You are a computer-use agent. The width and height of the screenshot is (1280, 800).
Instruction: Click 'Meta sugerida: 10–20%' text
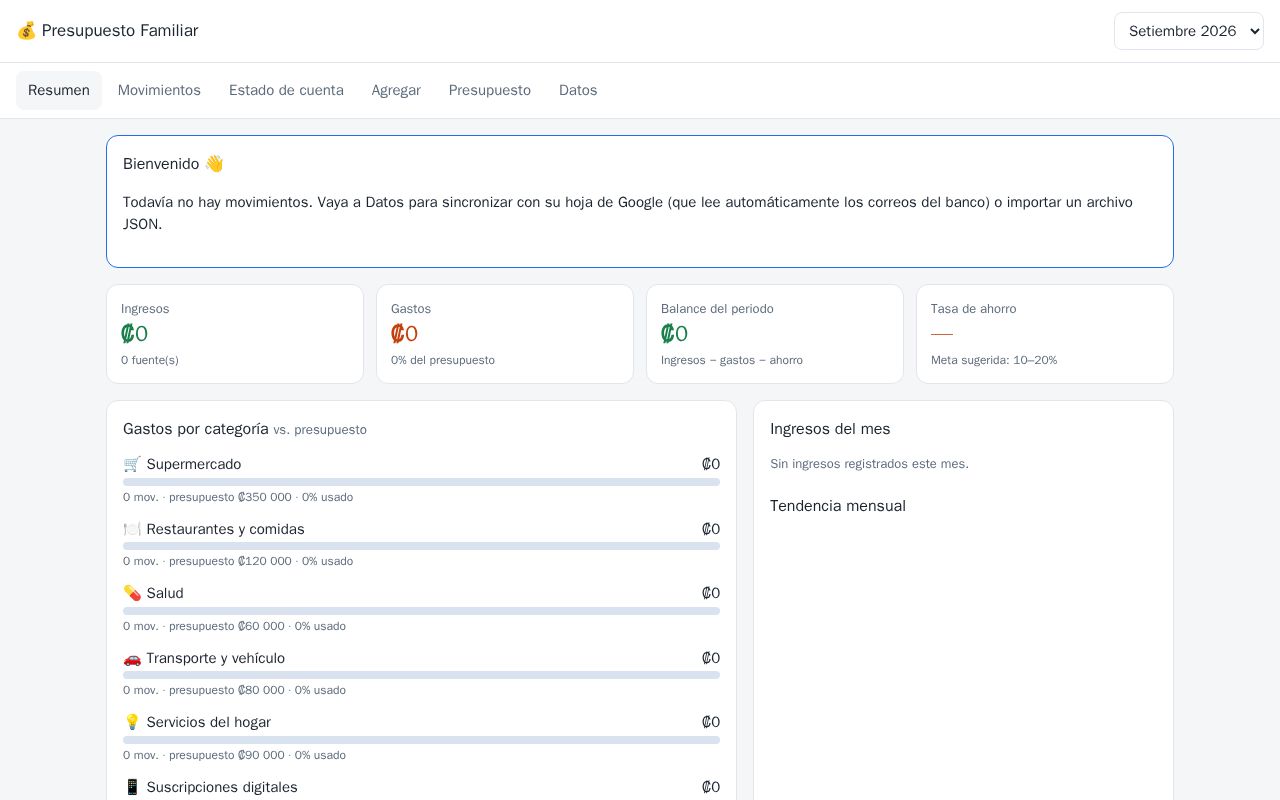coord(994,360)
